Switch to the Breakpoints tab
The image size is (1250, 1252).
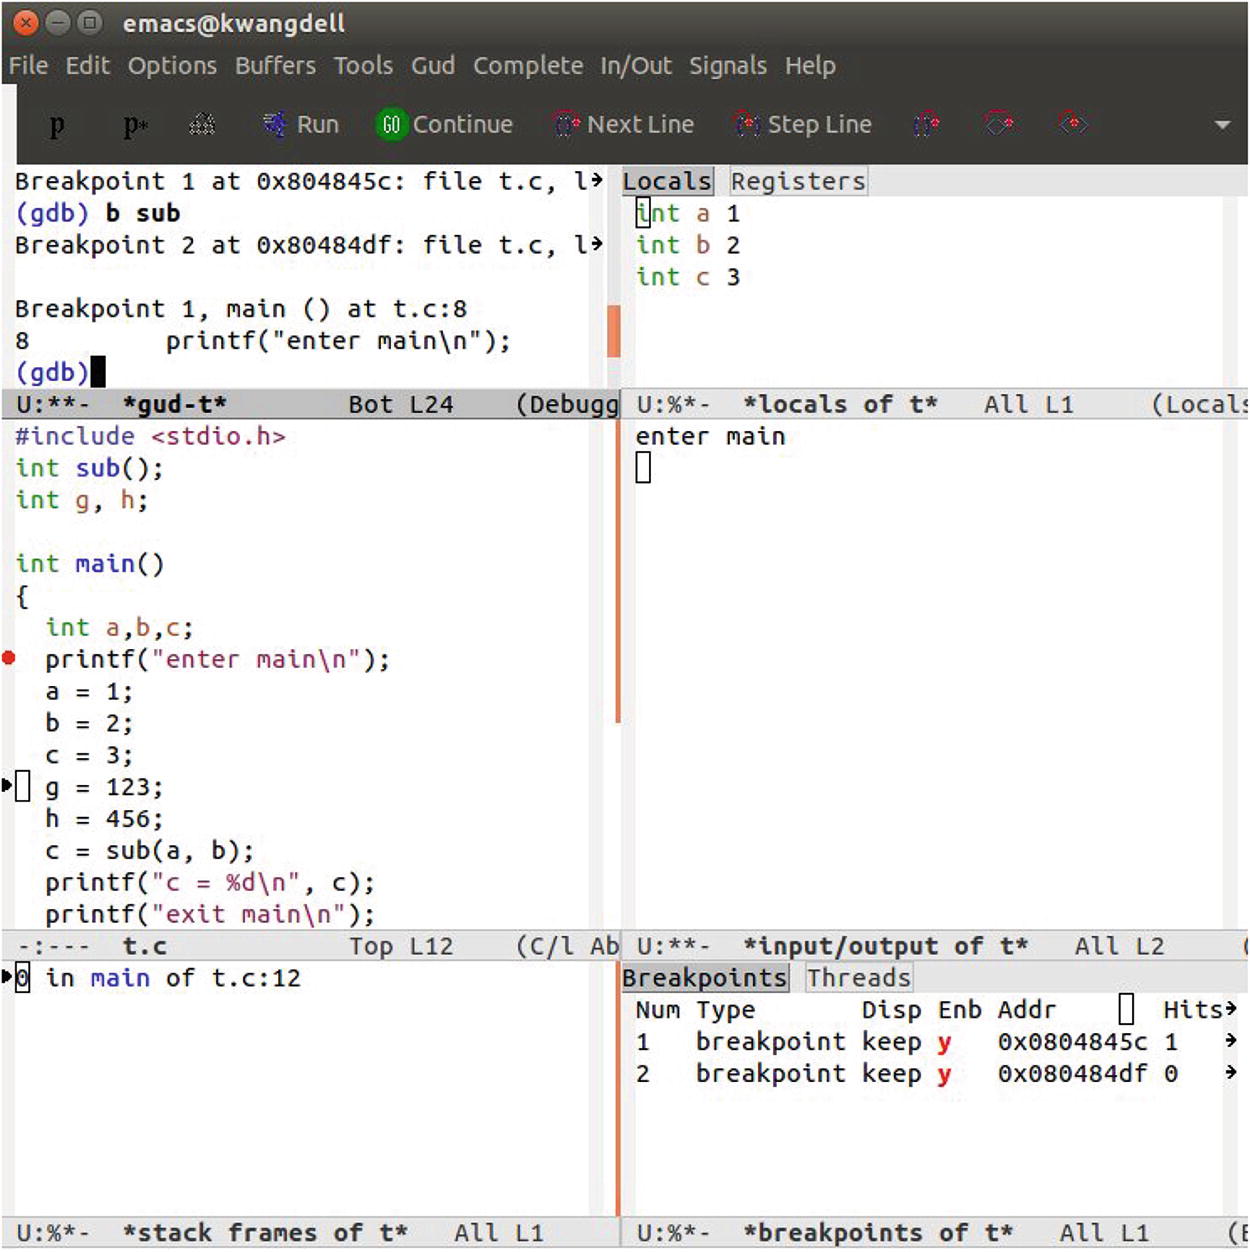coord(705,978)
